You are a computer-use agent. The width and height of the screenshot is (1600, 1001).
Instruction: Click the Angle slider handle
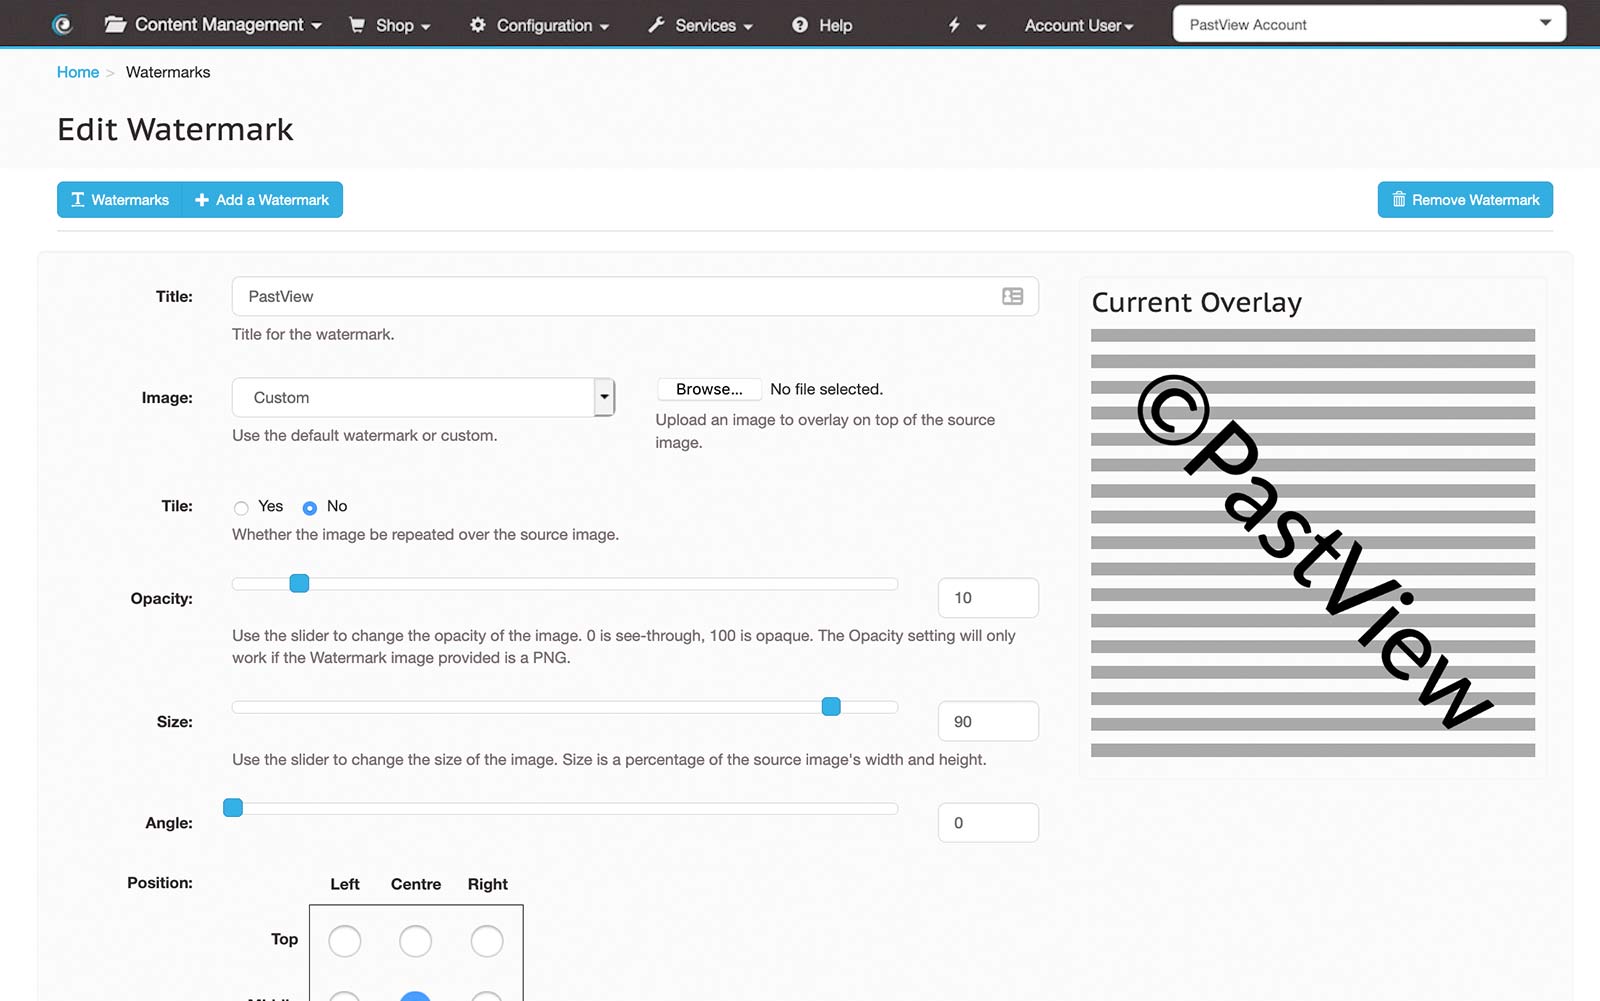pyautogui.click(x=233, y=808)
